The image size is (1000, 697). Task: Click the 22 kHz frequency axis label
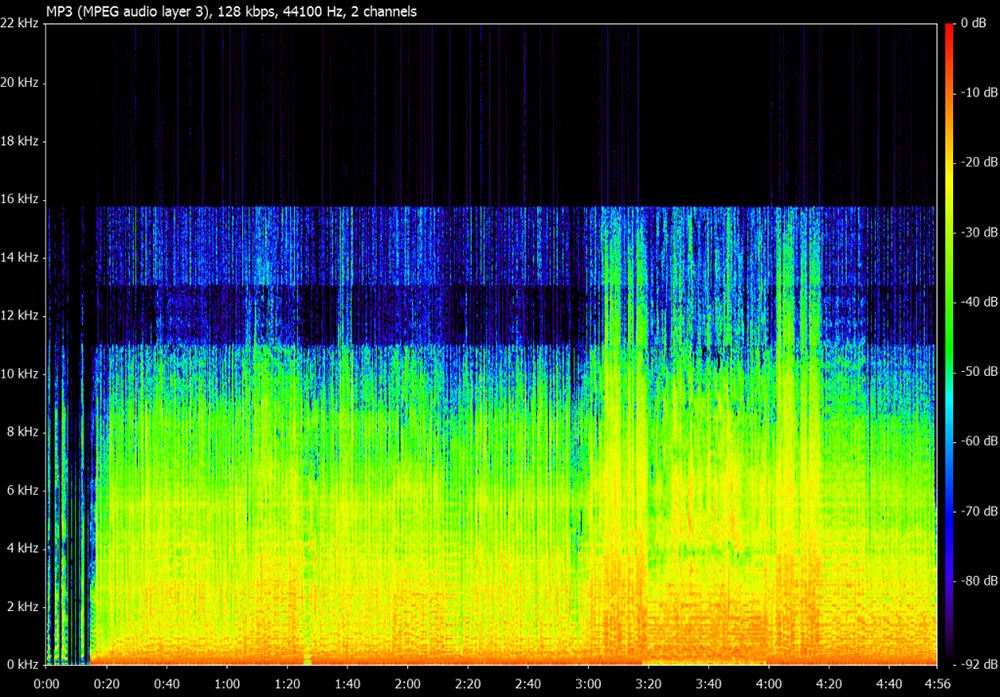(19, 24)
